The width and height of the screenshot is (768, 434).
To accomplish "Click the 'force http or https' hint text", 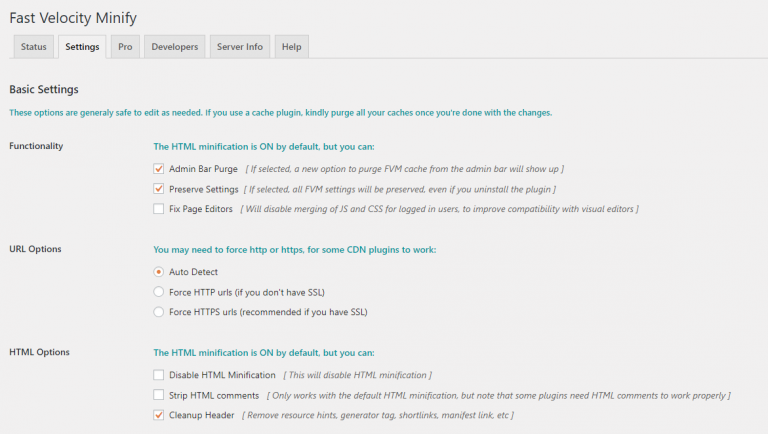I will click(294, 250).
